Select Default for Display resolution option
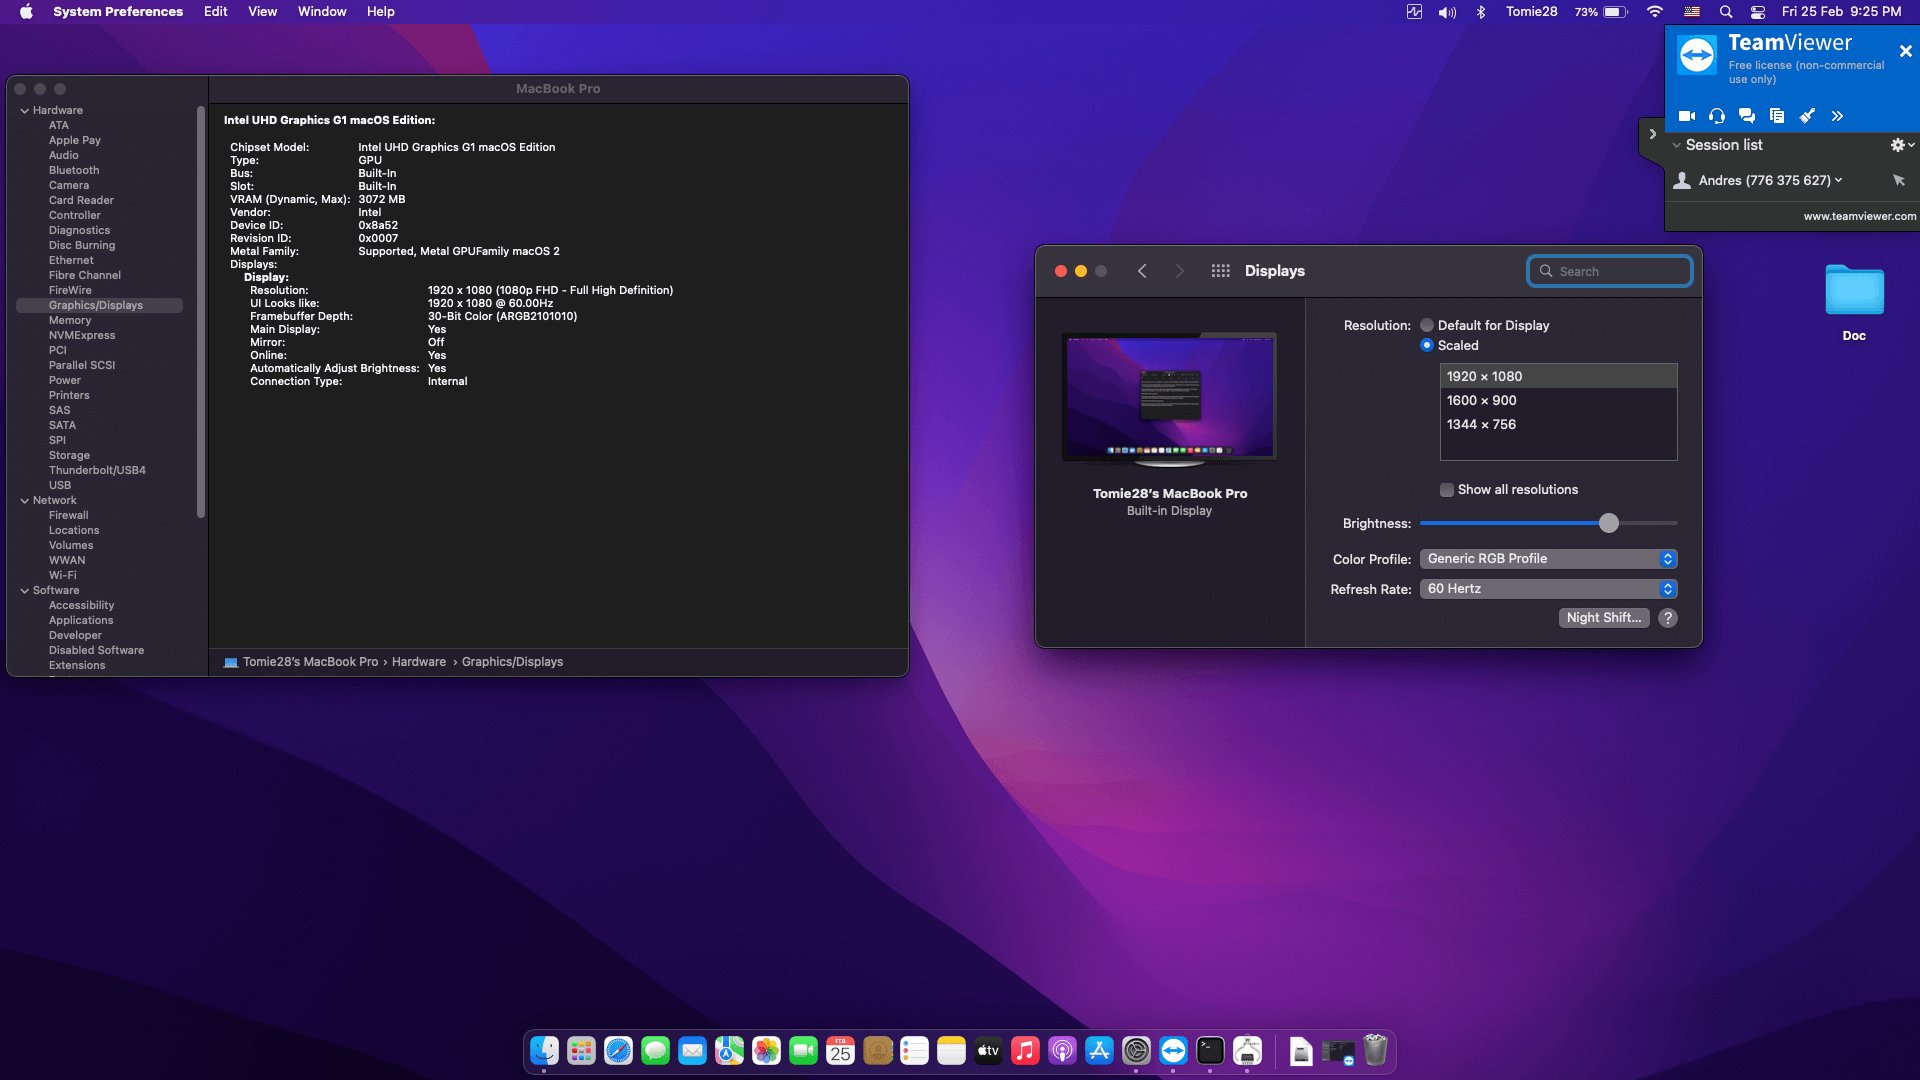Screen dimensions: 1920x1080 (1427, 326)
